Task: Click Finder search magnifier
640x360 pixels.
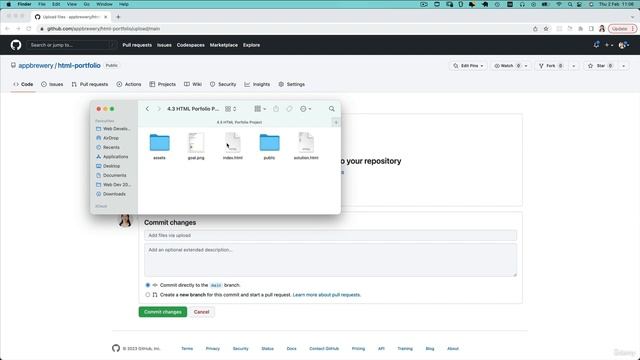Action: tap(331, 109)
